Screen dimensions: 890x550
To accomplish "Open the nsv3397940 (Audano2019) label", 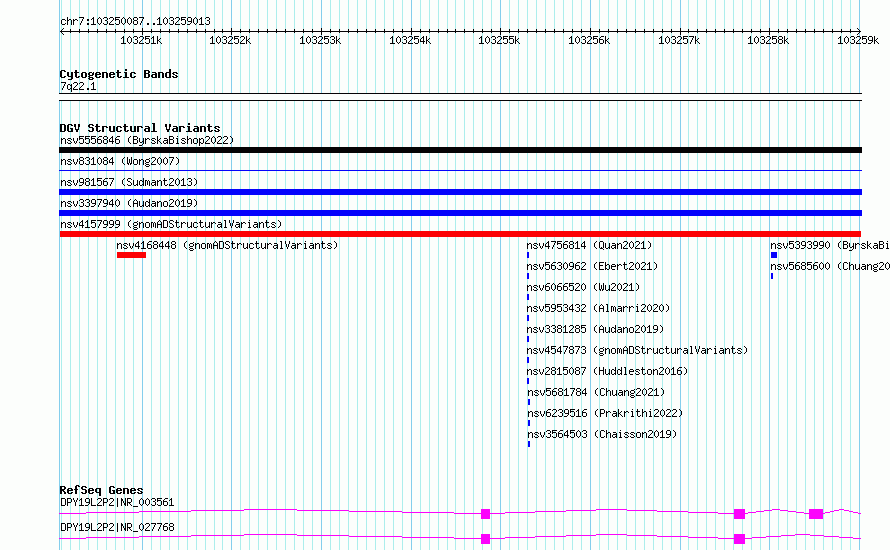I will (129, 203).
